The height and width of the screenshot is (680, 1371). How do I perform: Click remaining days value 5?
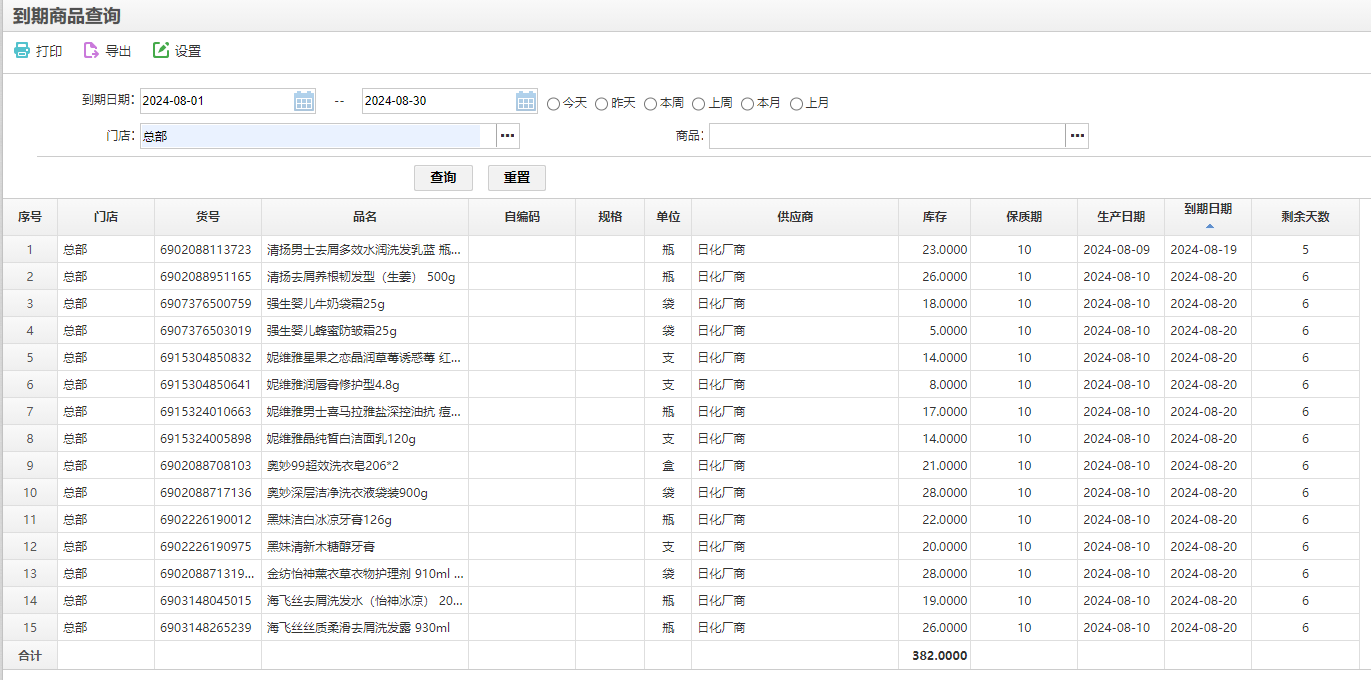click(1305, 249)
